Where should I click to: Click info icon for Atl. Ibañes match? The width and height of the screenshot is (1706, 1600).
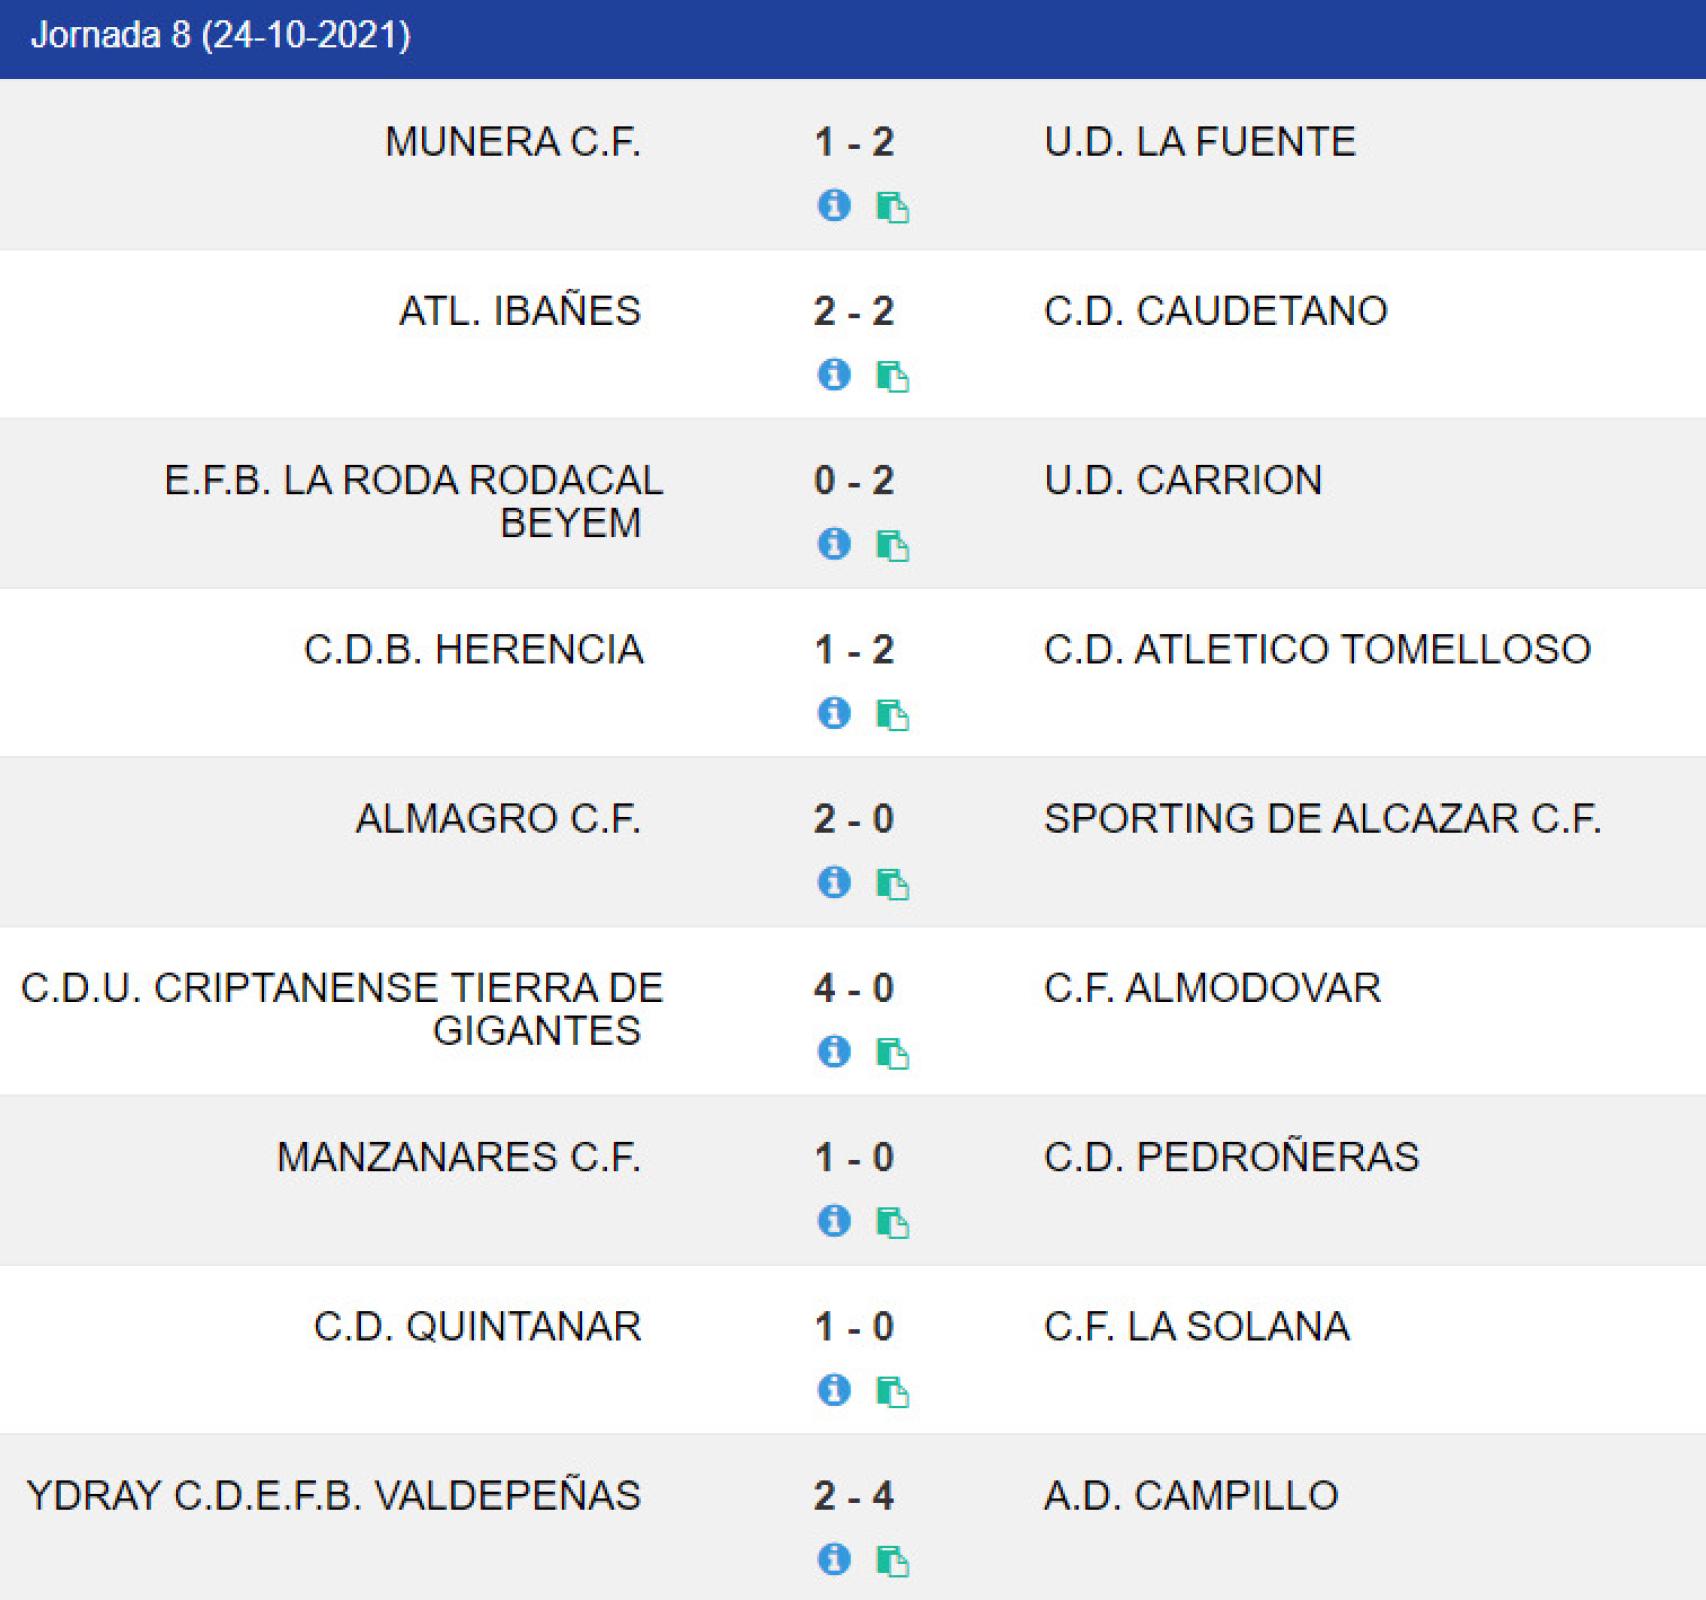[x=834, y=374]
